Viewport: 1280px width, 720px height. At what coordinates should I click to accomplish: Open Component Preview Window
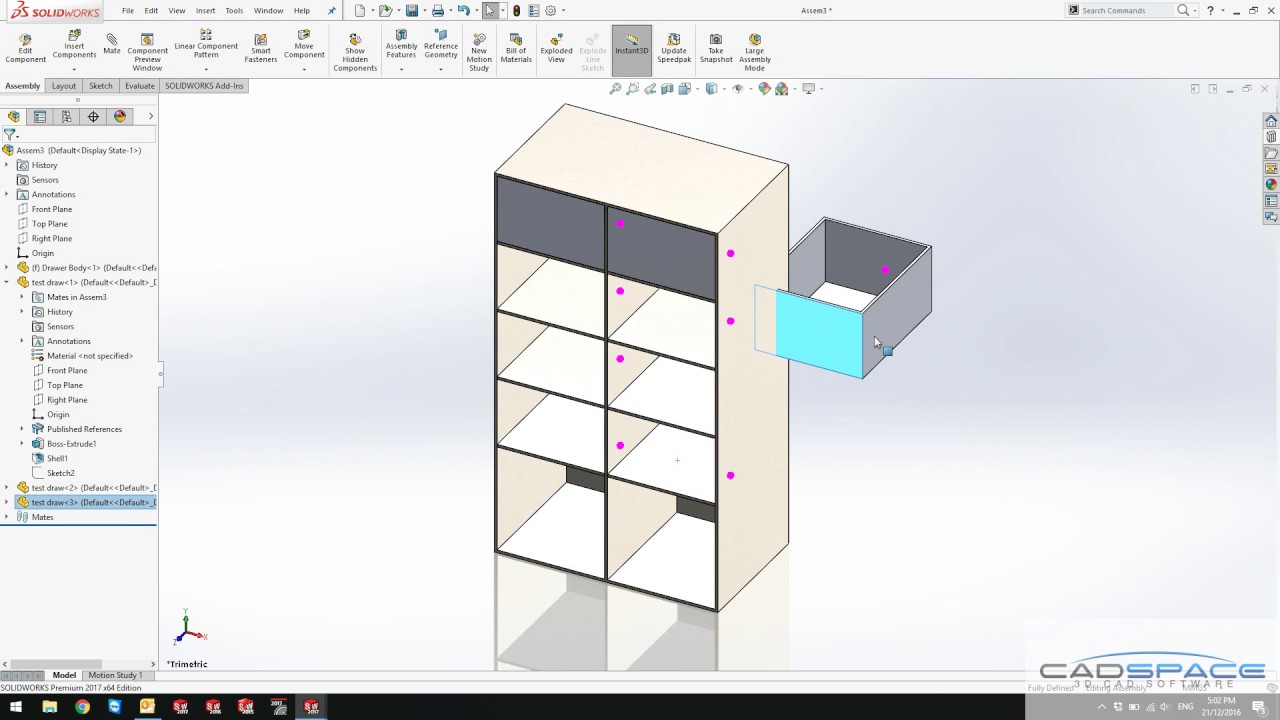pos(147,53)
